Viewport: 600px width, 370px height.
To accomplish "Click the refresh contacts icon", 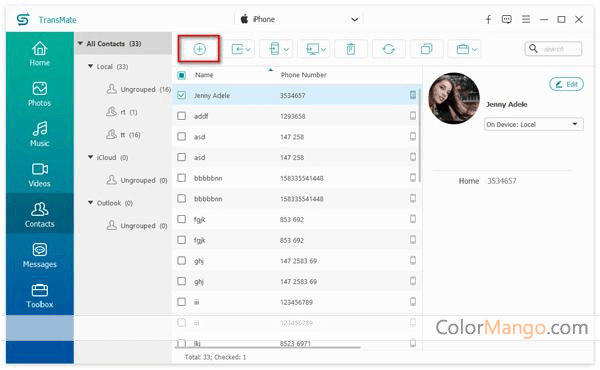I will tap(388, 49).
